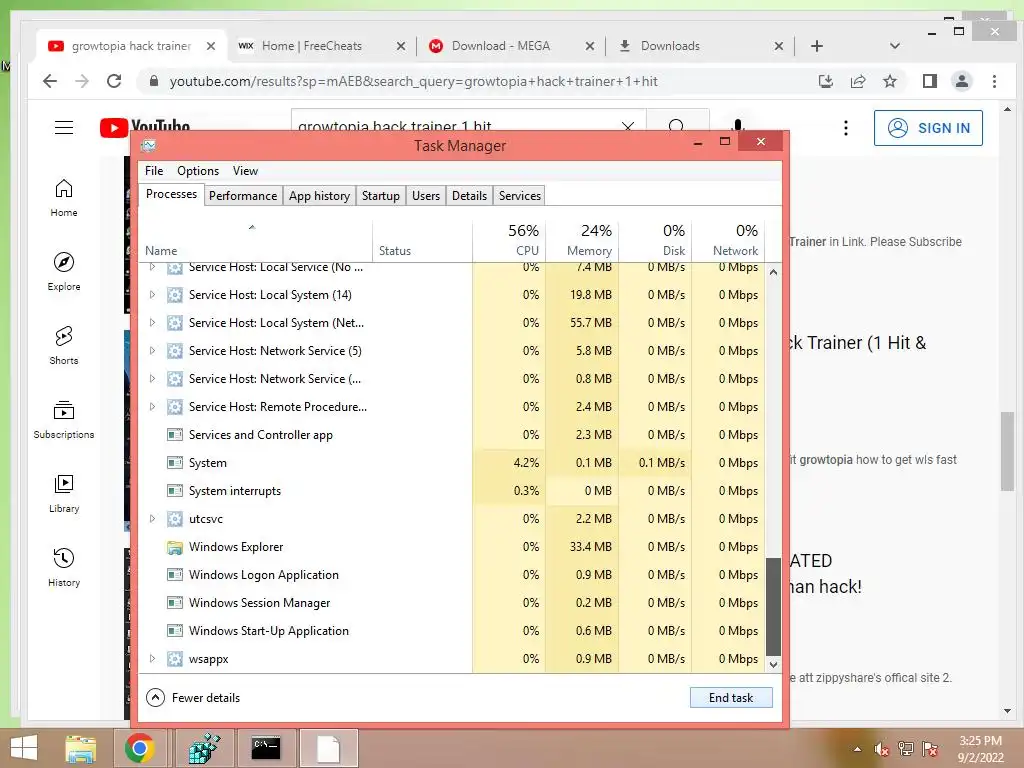Expand Service Host: Local System (Net...
The height and width of the screenshot is (768, 1024).
pyautogui.click(x=152, y=323)
